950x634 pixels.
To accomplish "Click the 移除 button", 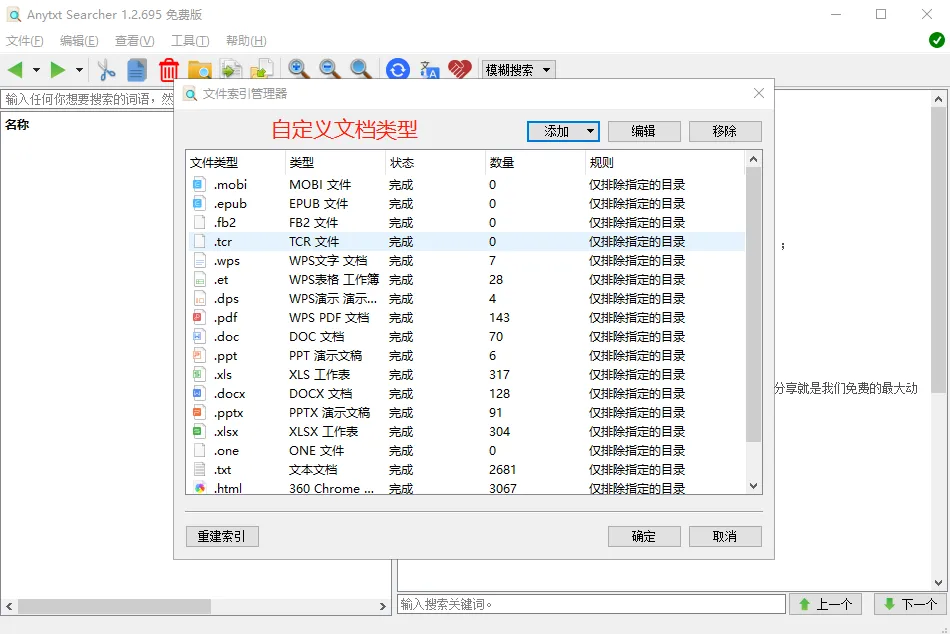I will click(725, 132).
